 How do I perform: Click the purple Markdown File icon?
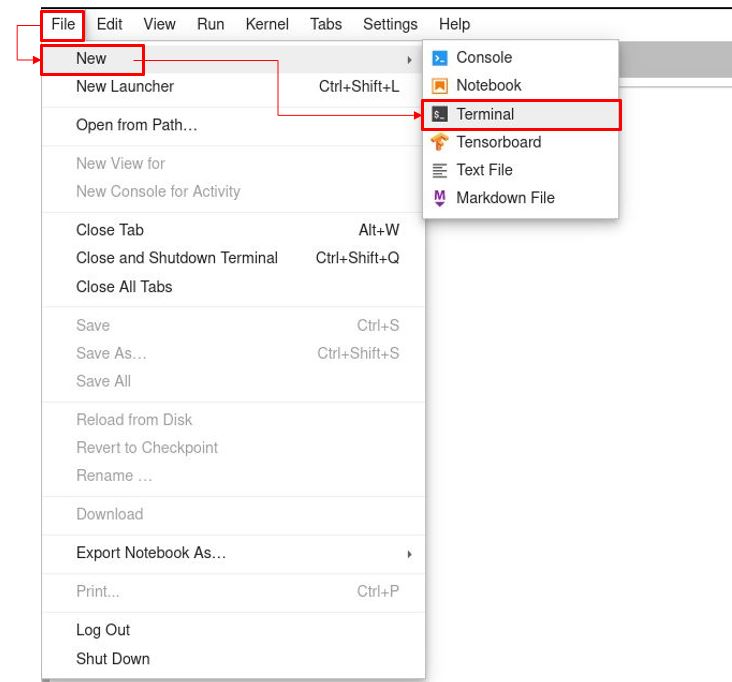coord(439,198)
